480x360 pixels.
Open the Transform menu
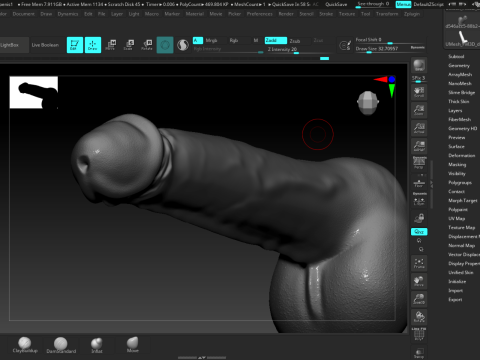387,14
